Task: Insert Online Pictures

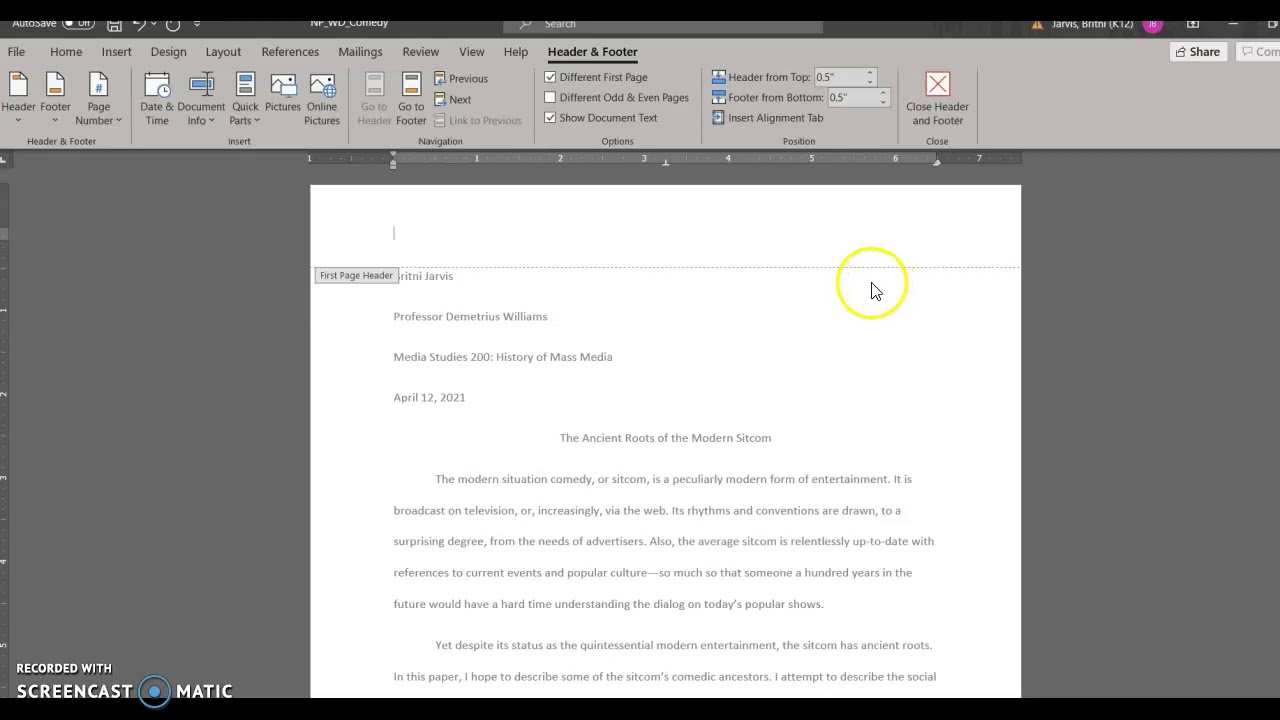Action: 322,99
